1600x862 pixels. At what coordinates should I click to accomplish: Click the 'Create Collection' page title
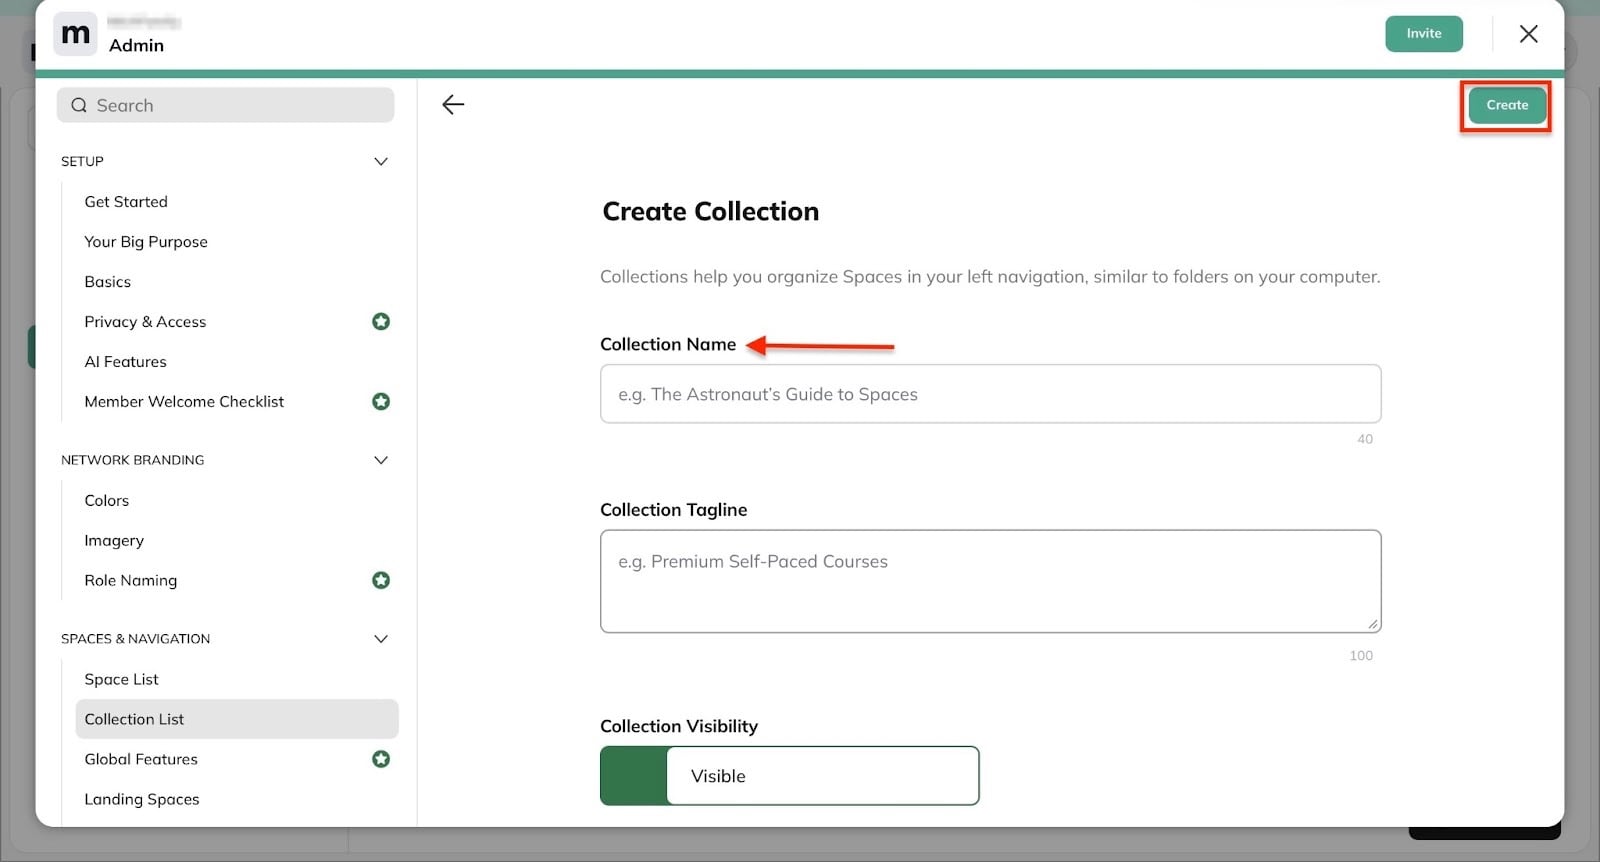710,211
